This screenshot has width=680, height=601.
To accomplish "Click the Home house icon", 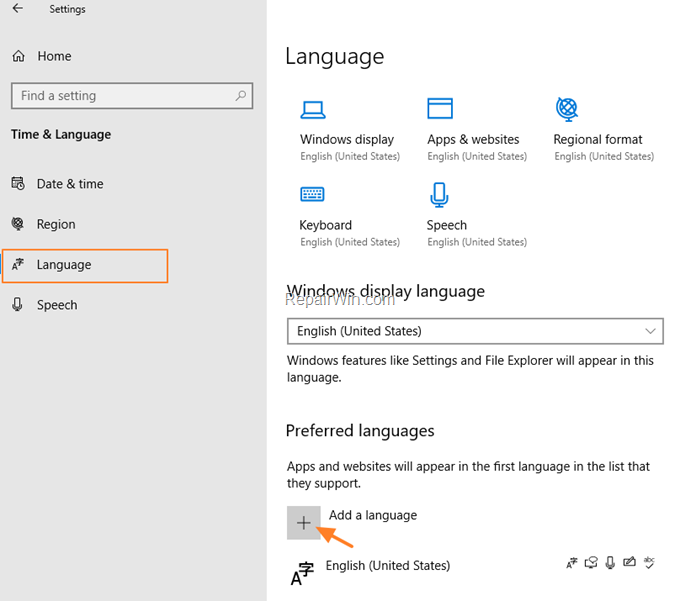I will (18, 56).
